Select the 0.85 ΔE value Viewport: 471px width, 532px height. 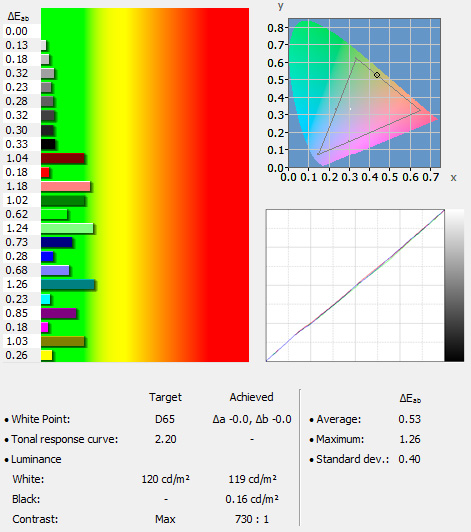point(16,313)
